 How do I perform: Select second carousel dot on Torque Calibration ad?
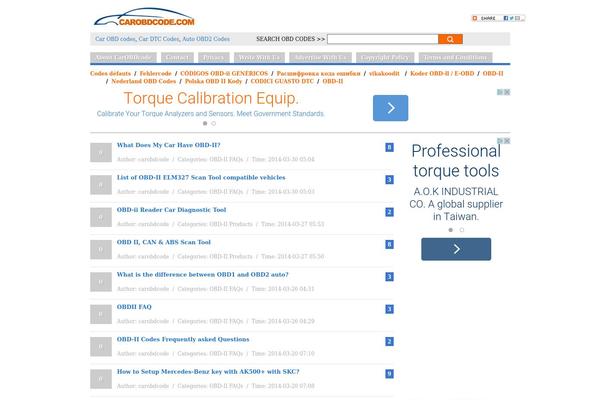pyautogui.click(x=214, y=123)
